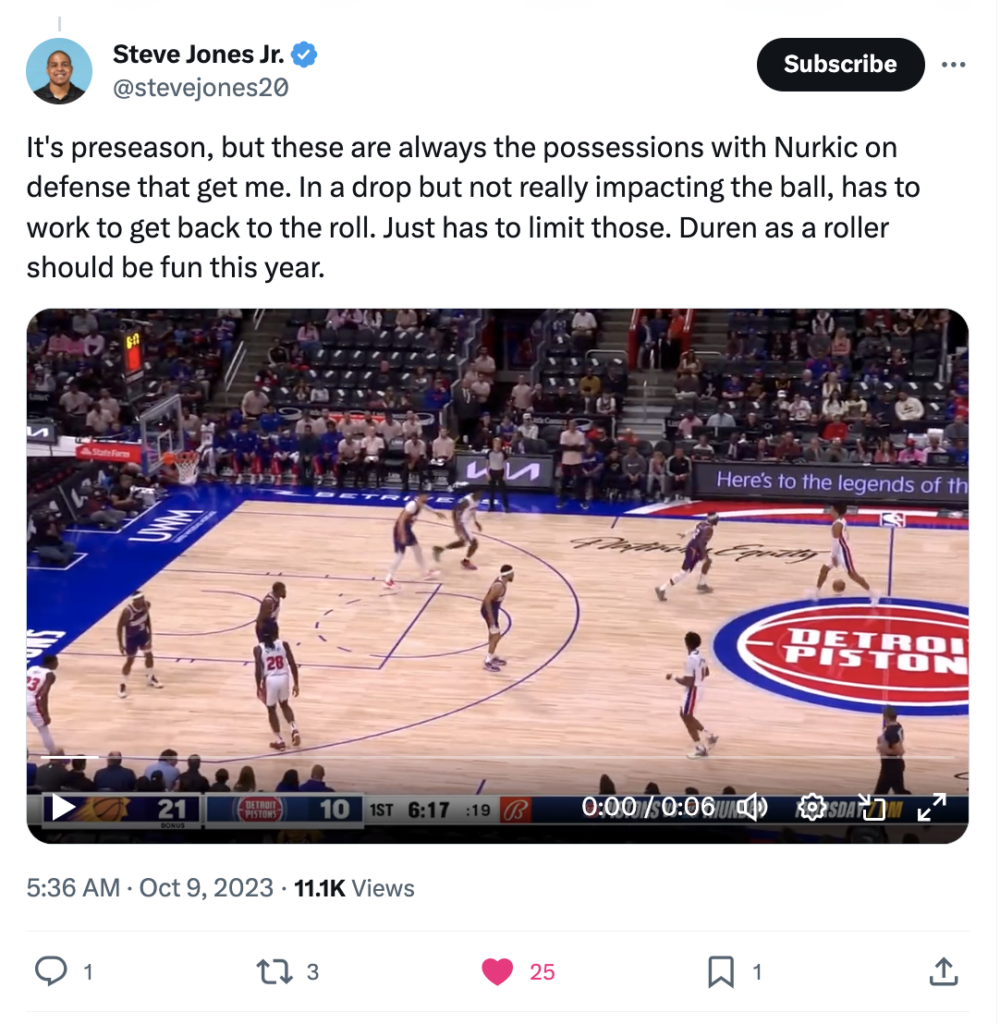Image resolution: width=1000 pixels, height=1024 pixels.
Task: View the 11.1K Views analytics
Action: point(354,889)
